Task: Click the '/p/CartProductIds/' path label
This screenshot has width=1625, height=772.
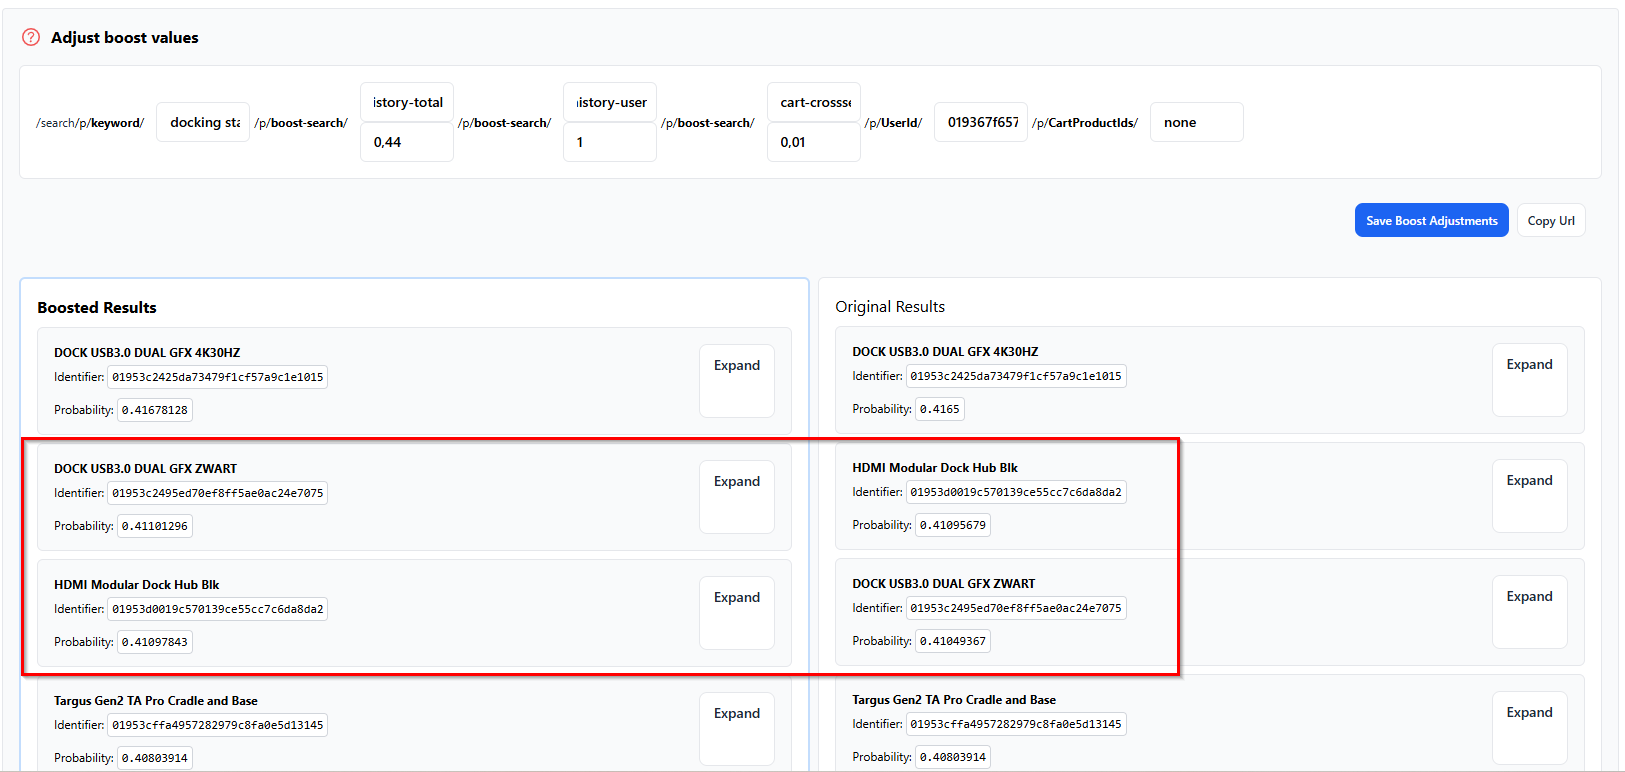Action: 1085,123
